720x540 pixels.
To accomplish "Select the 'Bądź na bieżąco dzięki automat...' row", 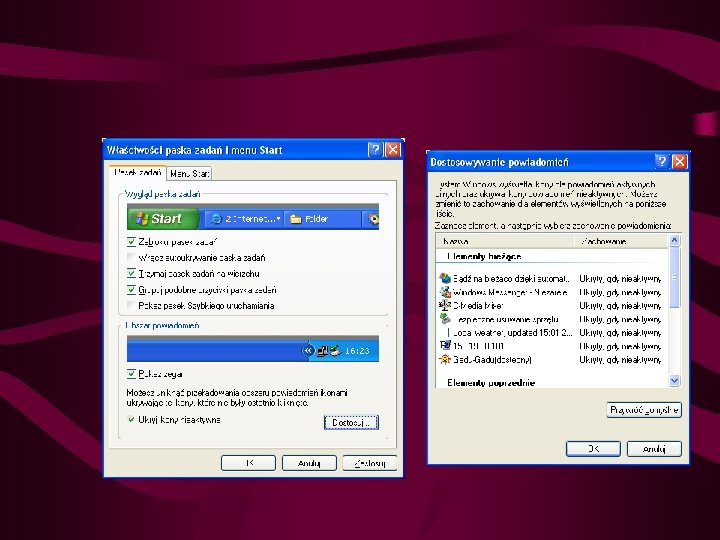I will (x=511, y=278).
